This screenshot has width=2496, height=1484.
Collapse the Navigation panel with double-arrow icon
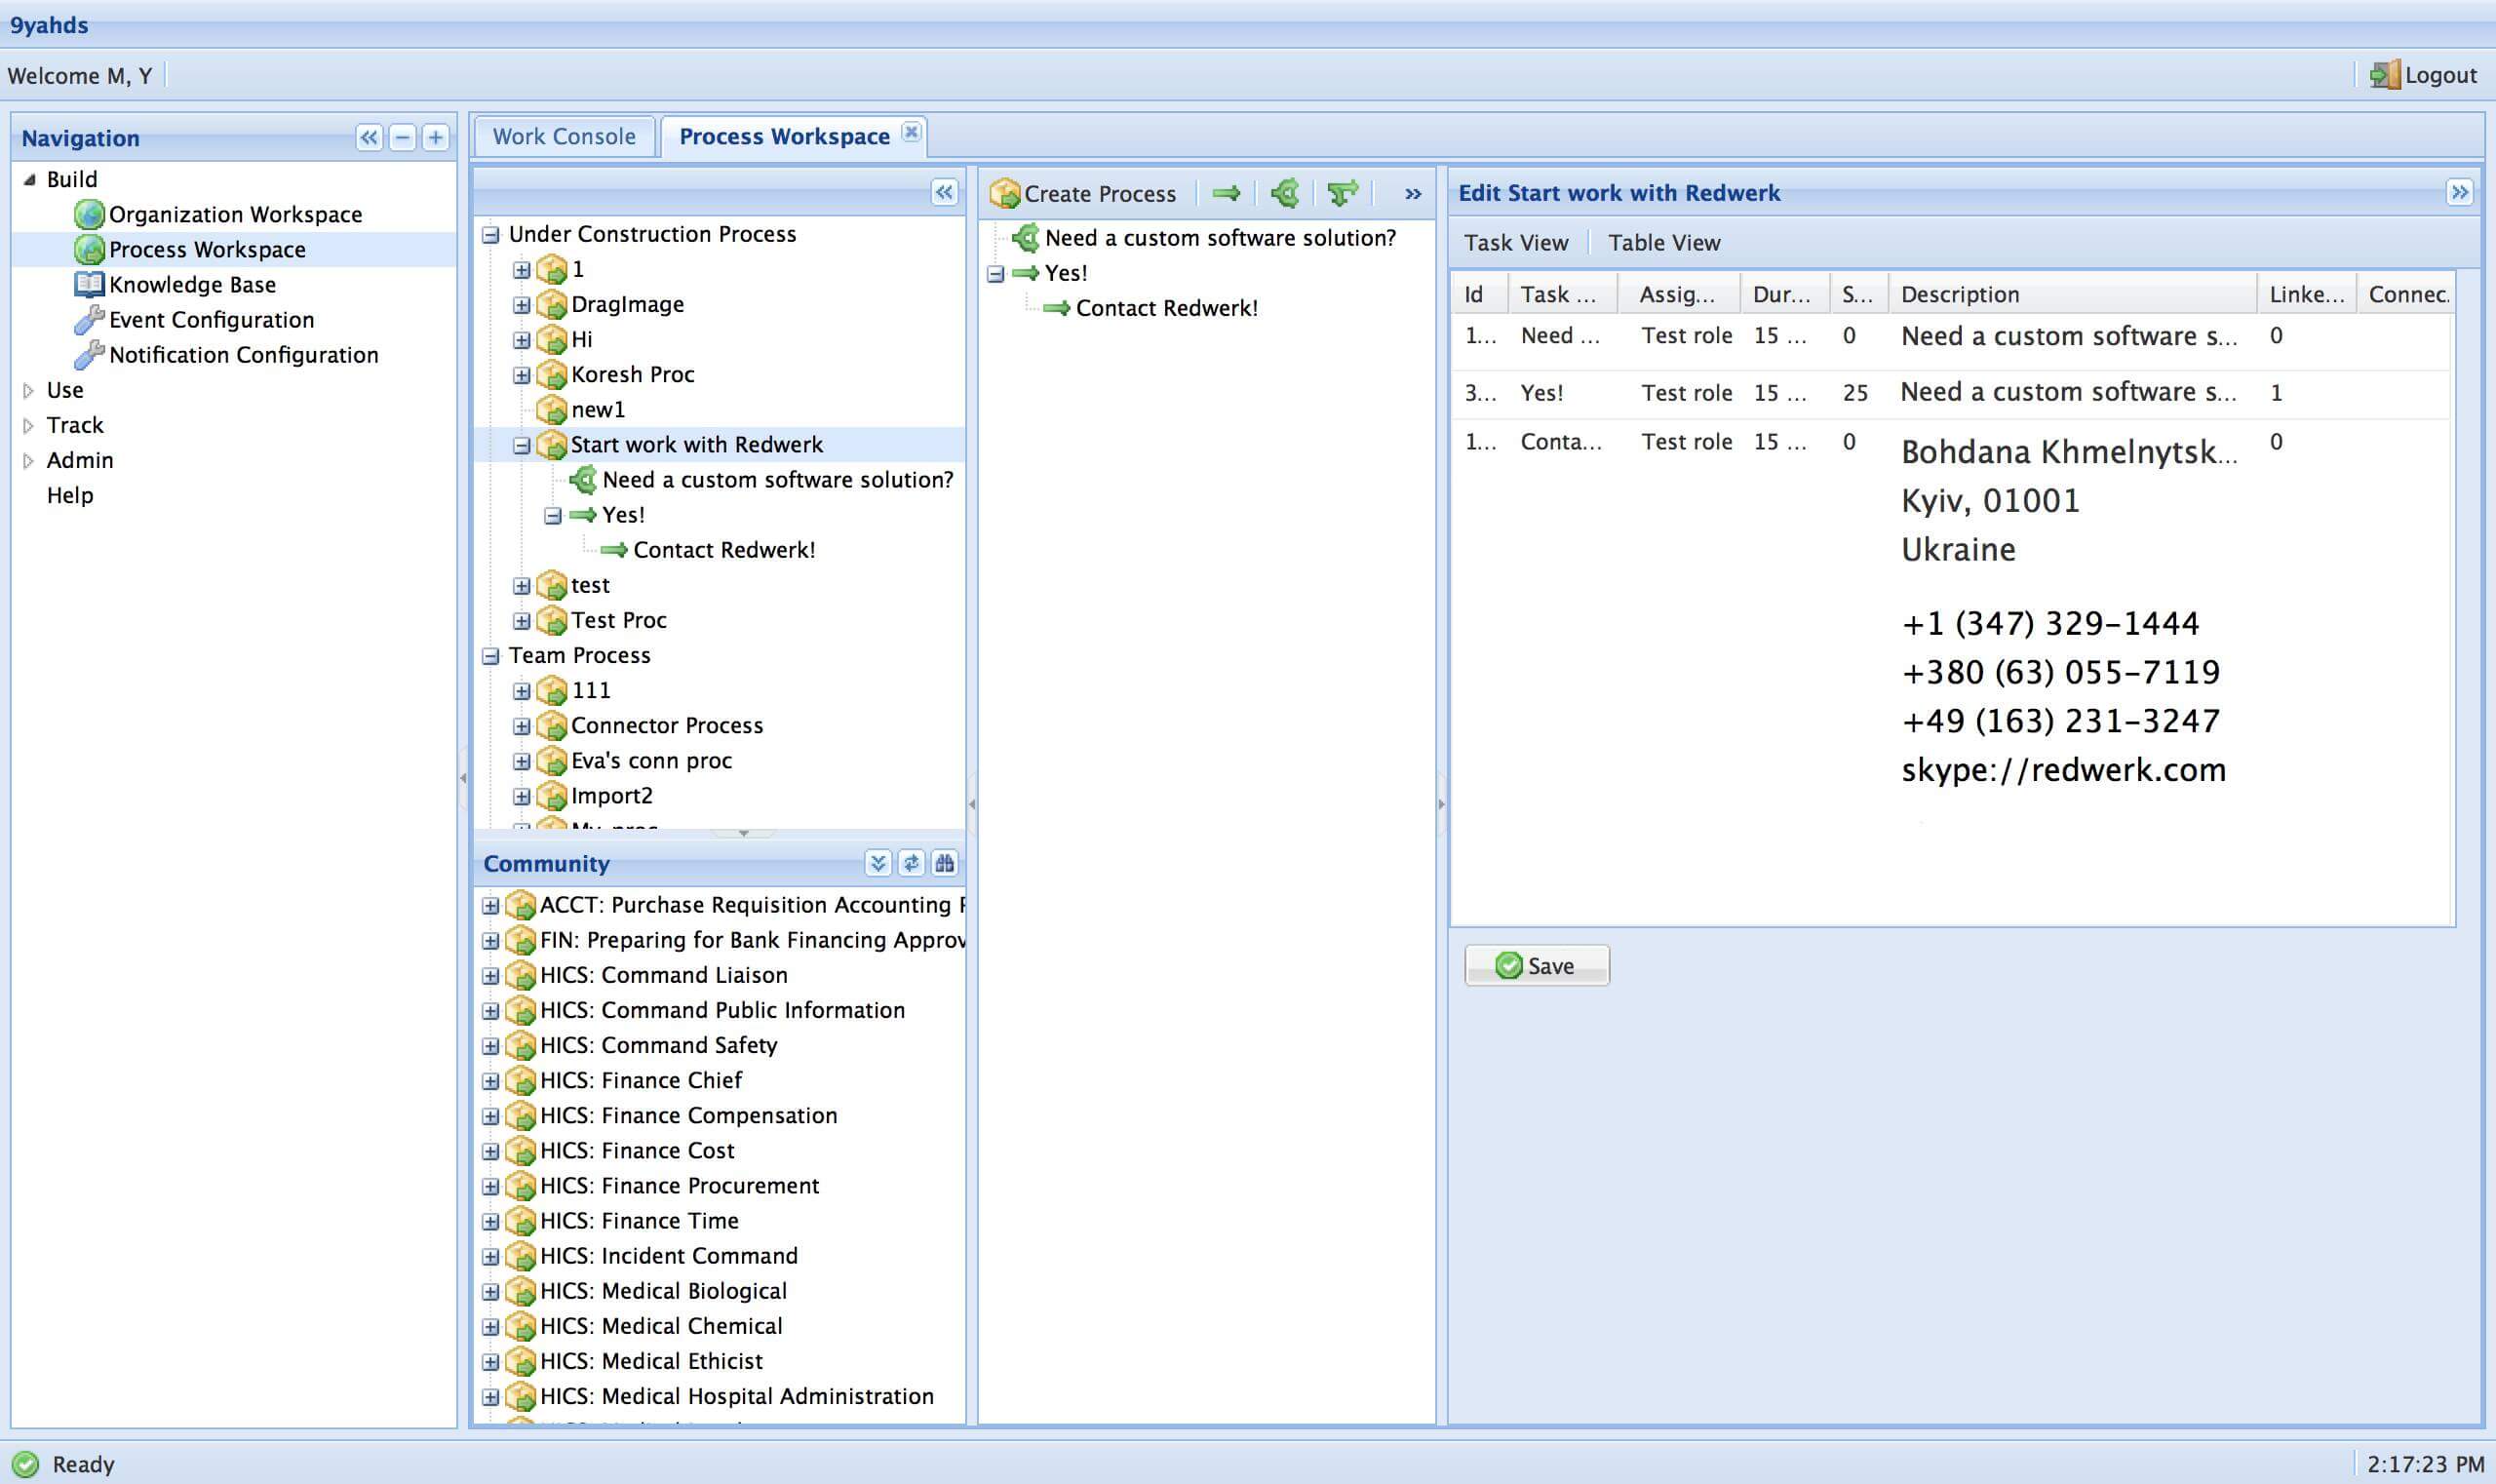click(x=369, y=138)
